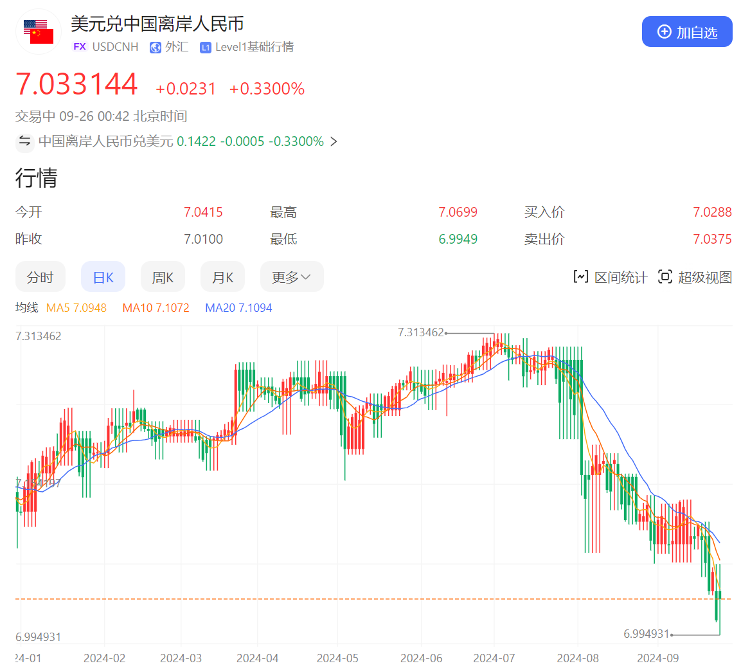Click the percent change +0.3300%
The height and width of the screenshot is (668, 750).
point(267,88)
